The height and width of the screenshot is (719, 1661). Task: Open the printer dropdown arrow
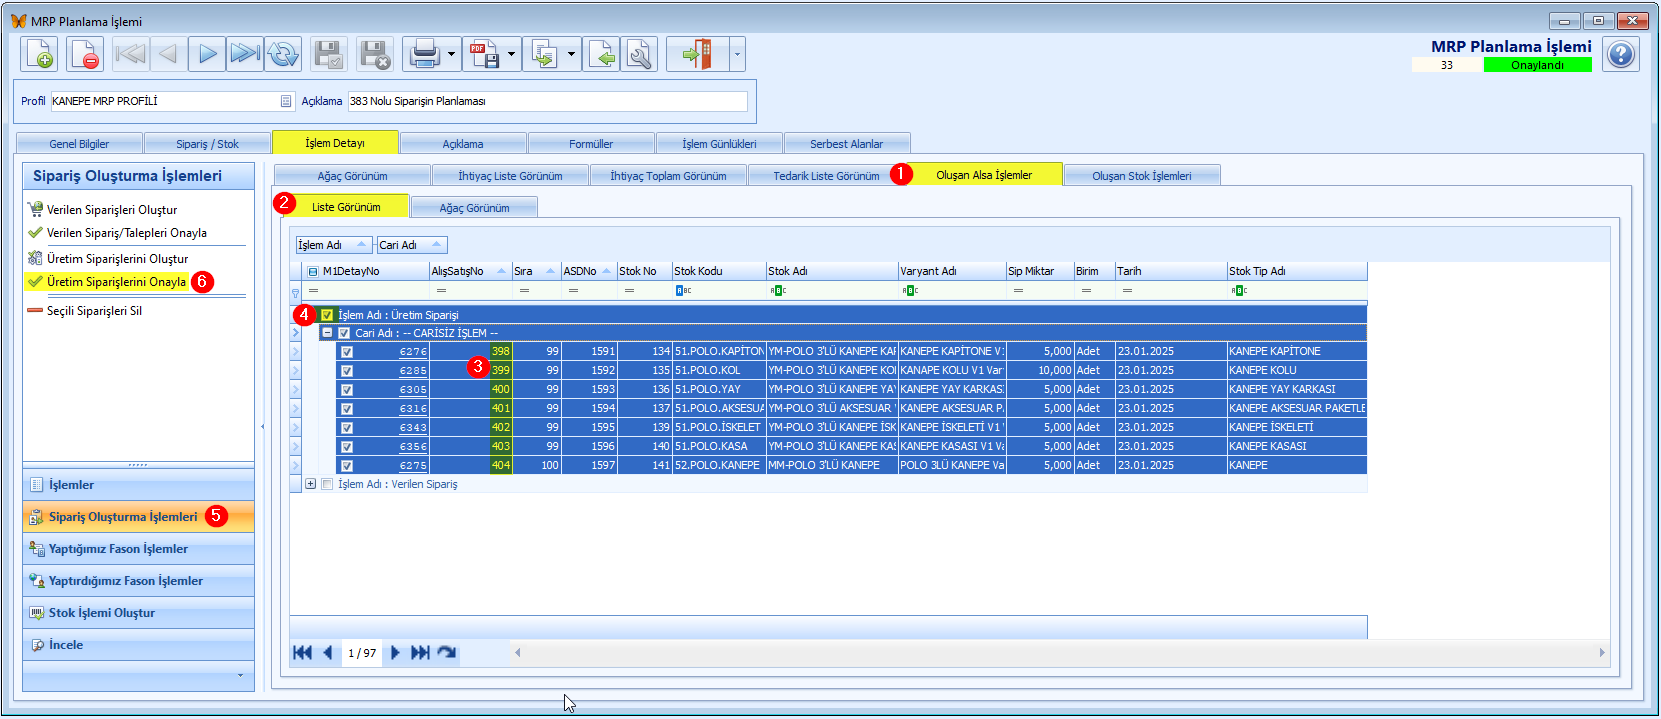(x=452, y=54)
